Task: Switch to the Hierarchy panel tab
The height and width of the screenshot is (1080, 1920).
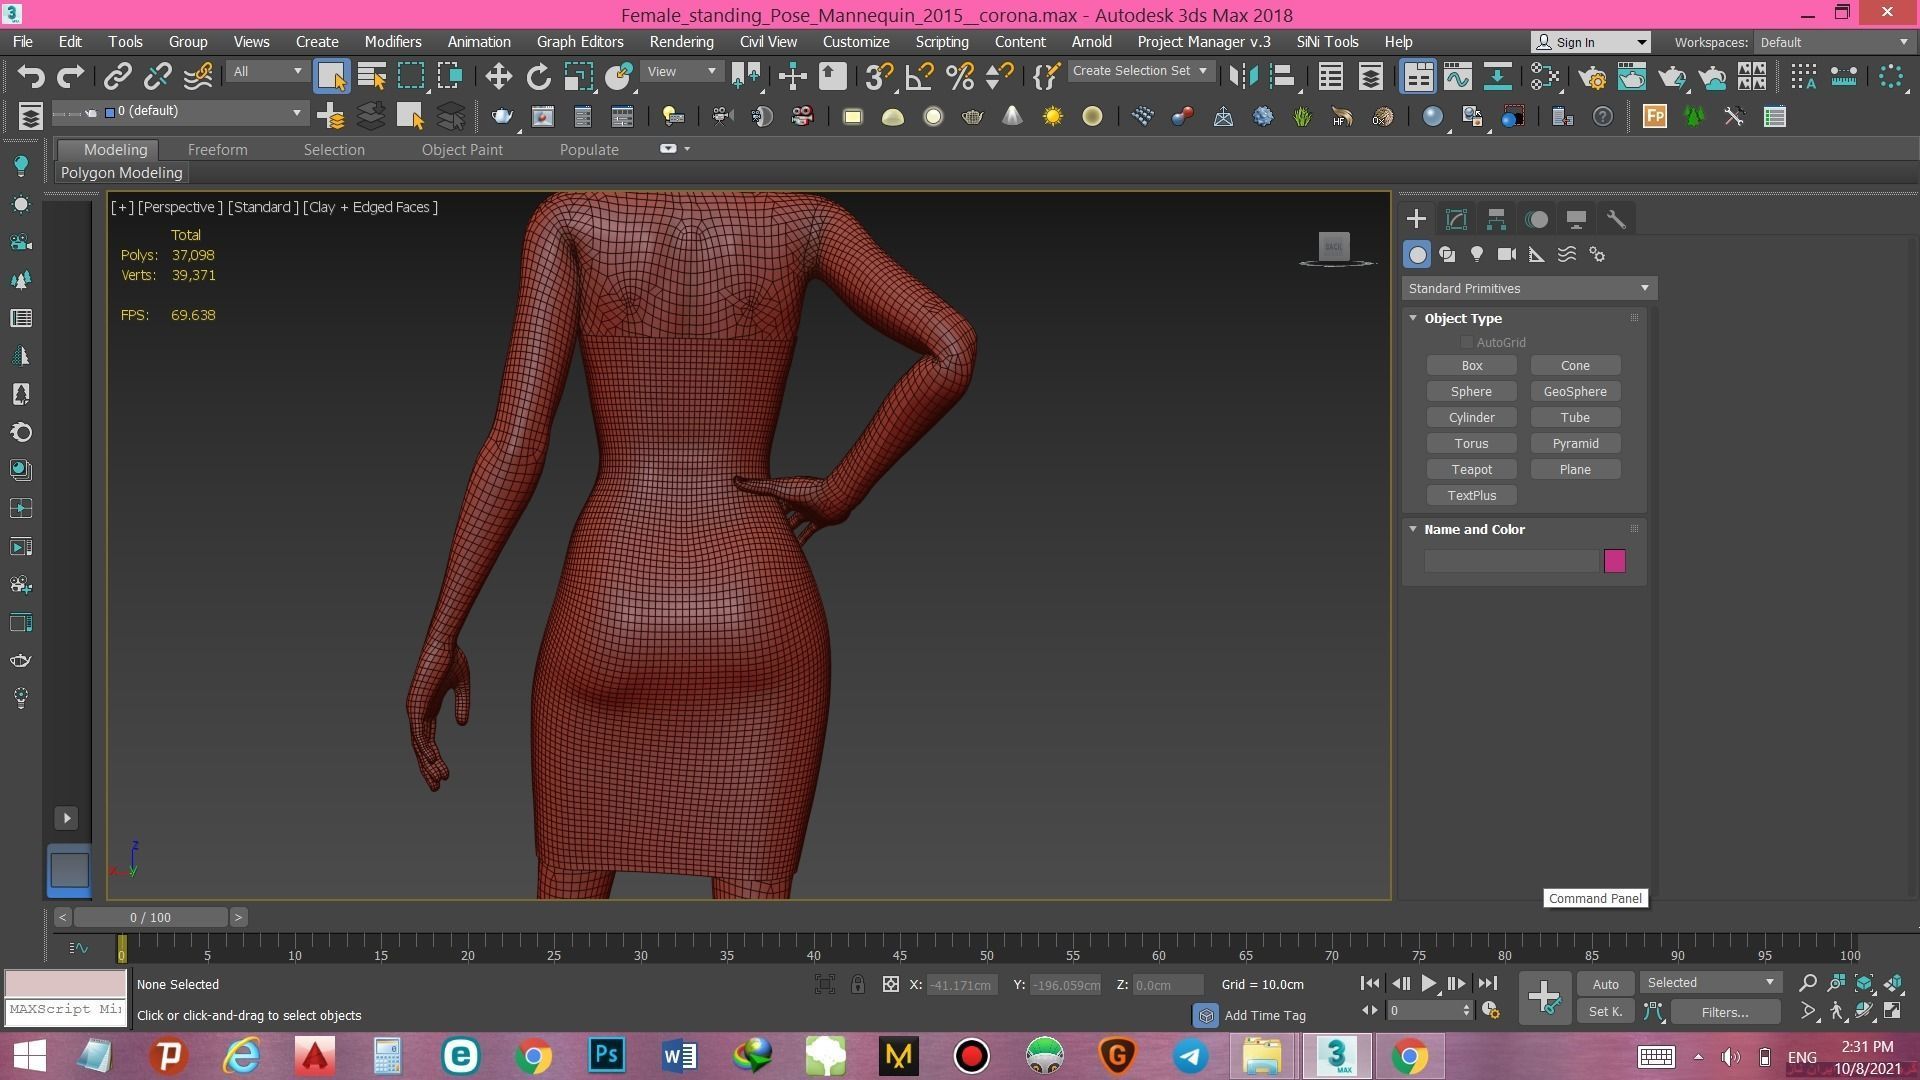Action: coord(1496,219)
